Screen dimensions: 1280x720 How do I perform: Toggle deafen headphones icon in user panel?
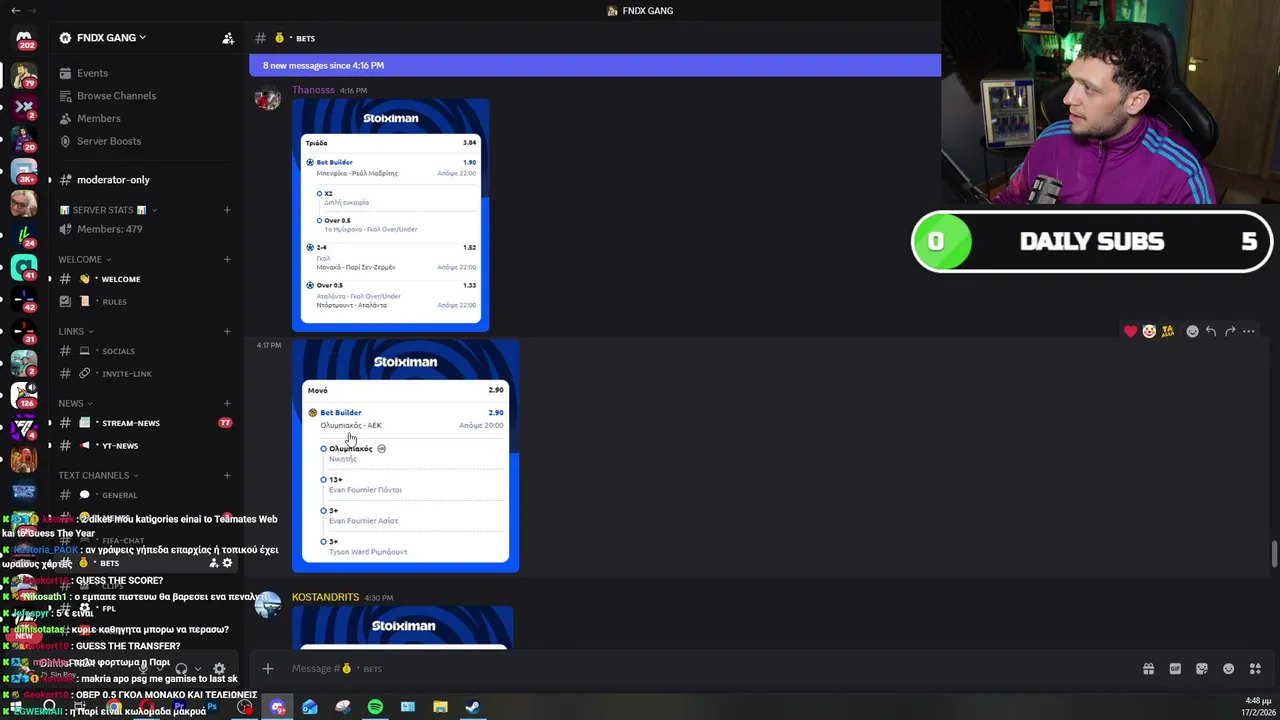pyautogui.click(x=181, y=668)
